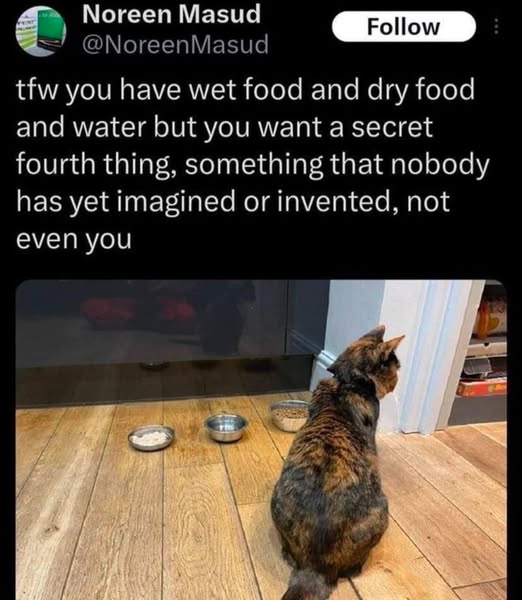The image size is (522, 600).
Task: Open the @NoreenMasud handle link
Action: [175, 44]
